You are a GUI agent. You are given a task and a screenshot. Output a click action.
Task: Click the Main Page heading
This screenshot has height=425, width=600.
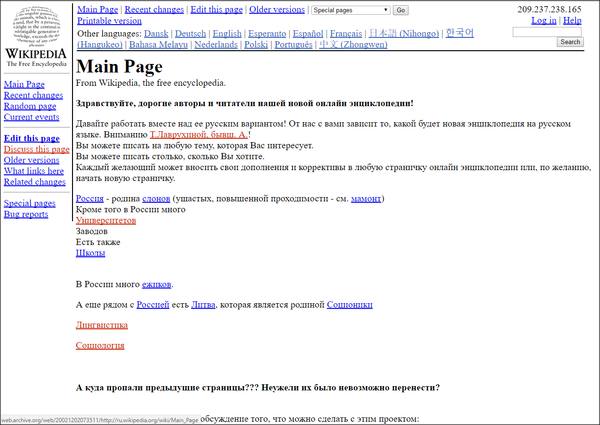pos(119,67)
